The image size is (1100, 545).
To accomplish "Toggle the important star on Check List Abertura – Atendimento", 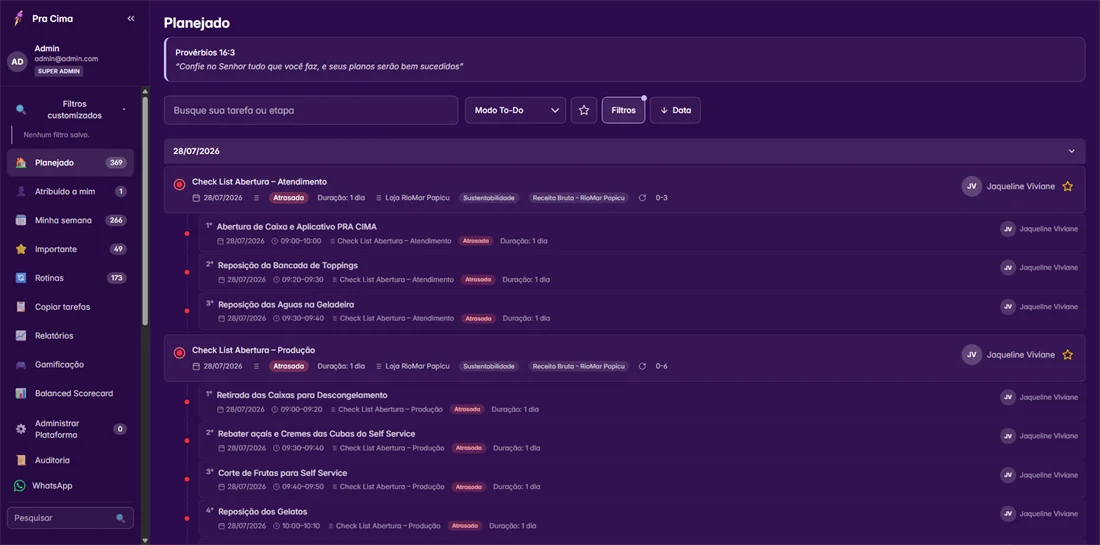I will 1068,187.
